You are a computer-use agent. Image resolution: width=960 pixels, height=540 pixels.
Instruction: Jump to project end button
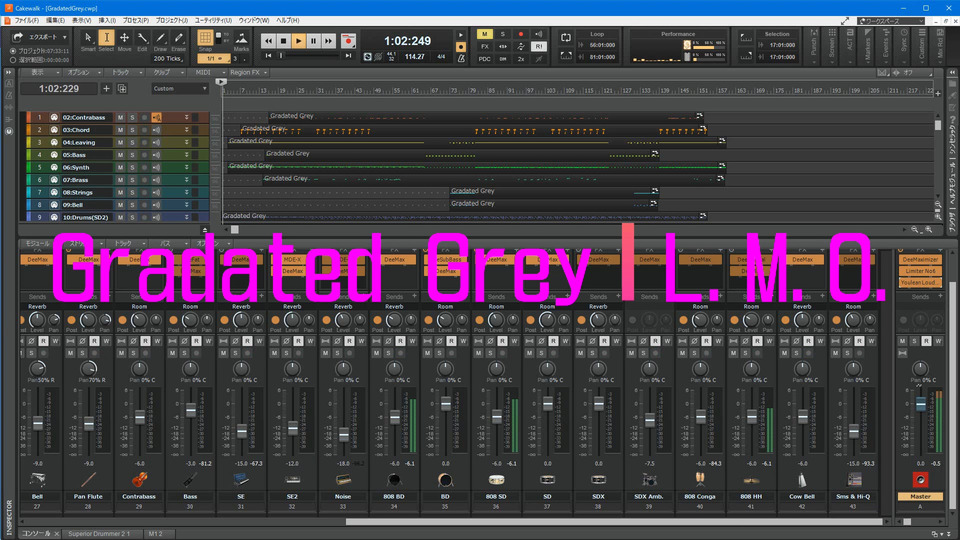pos(348,56)
